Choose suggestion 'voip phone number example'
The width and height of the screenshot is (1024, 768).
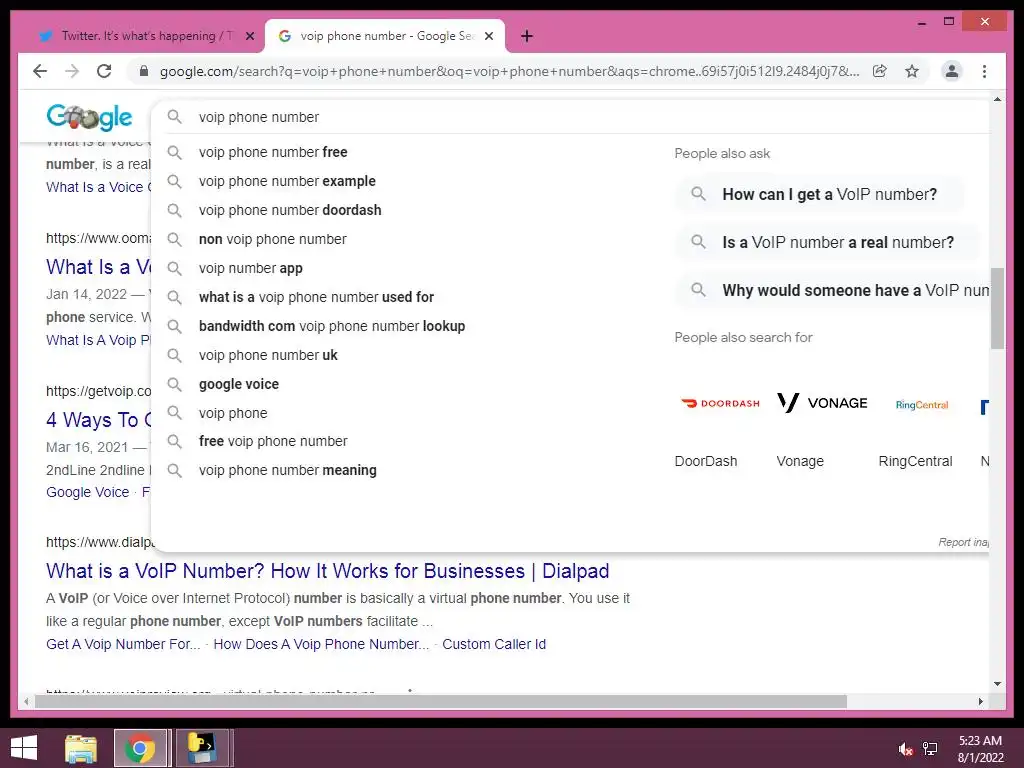pos(287,181)
